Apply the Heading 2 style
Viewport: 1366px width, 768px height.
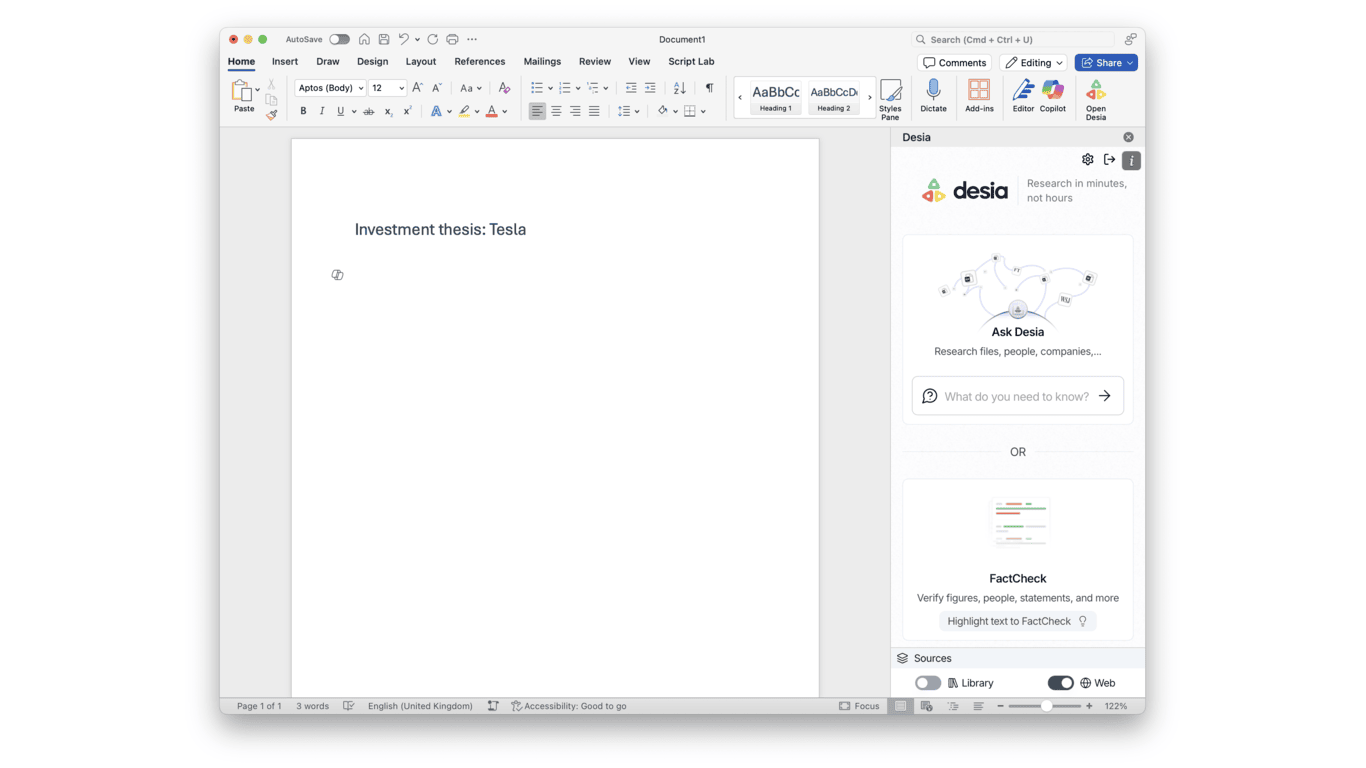834,97
